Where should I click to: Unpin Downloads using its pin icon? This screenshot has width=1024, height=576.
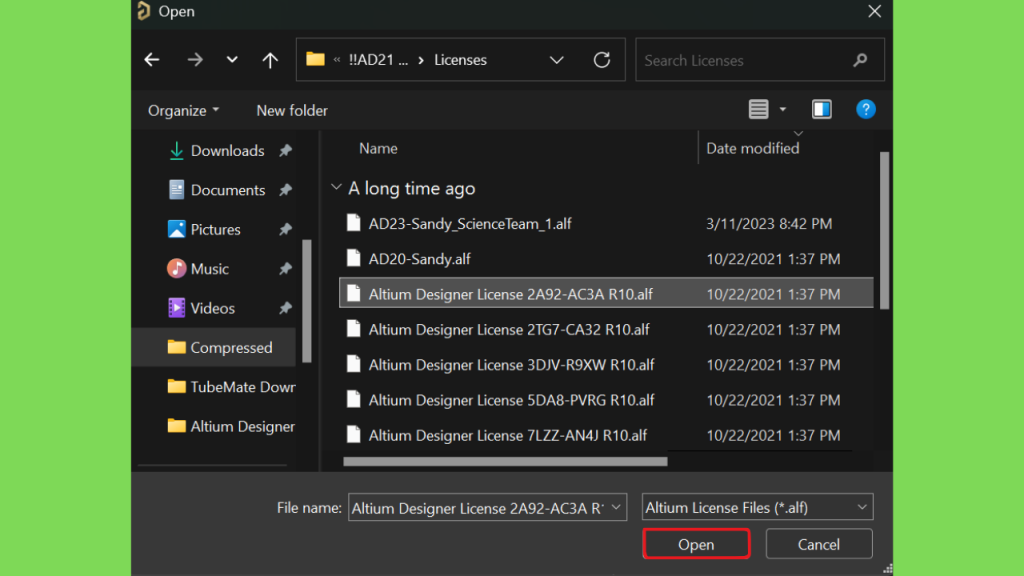point(285,151)
